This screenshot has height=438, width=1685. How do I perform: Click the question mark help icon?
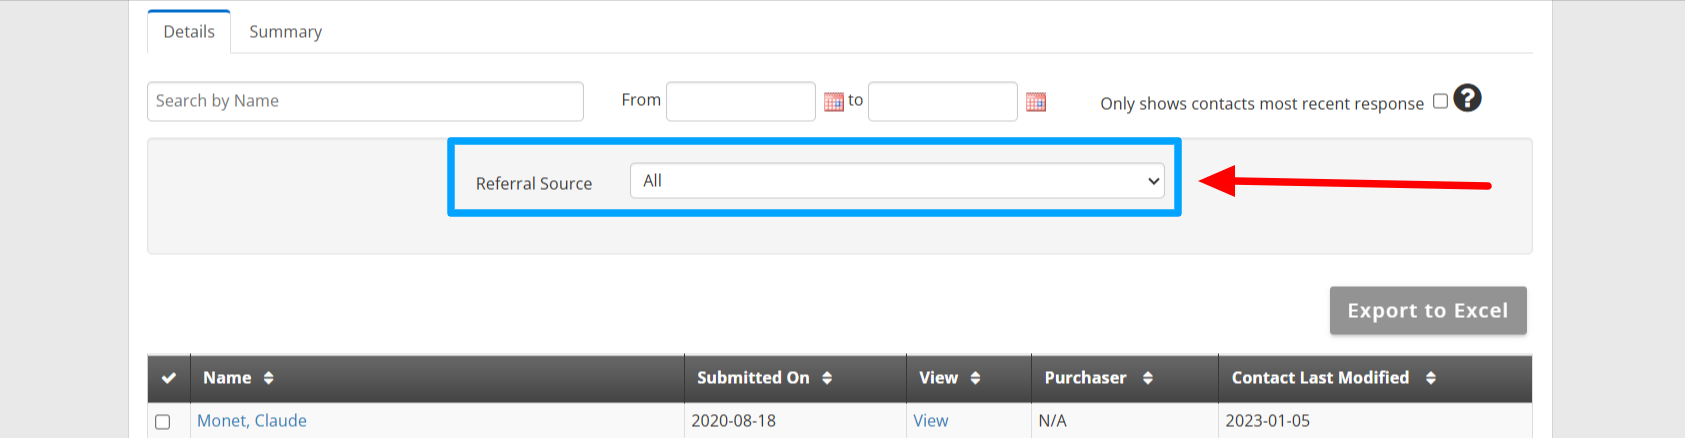pos(1467,98)
